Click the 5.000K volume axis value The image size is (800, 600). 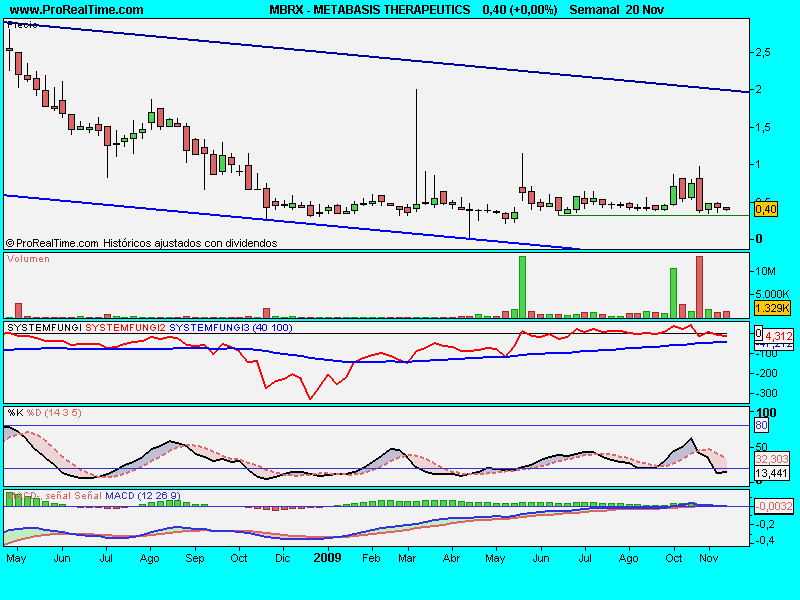point(772,294)
